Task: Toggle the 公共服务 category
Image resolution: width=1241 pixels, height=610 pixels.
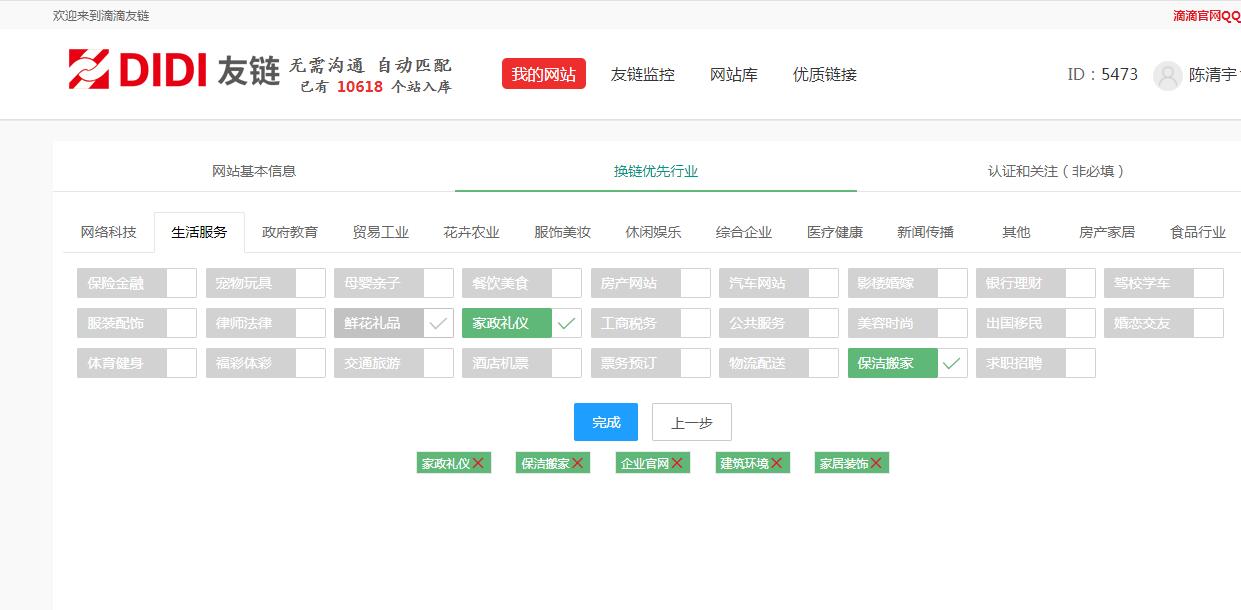Action: coord(779,323)
